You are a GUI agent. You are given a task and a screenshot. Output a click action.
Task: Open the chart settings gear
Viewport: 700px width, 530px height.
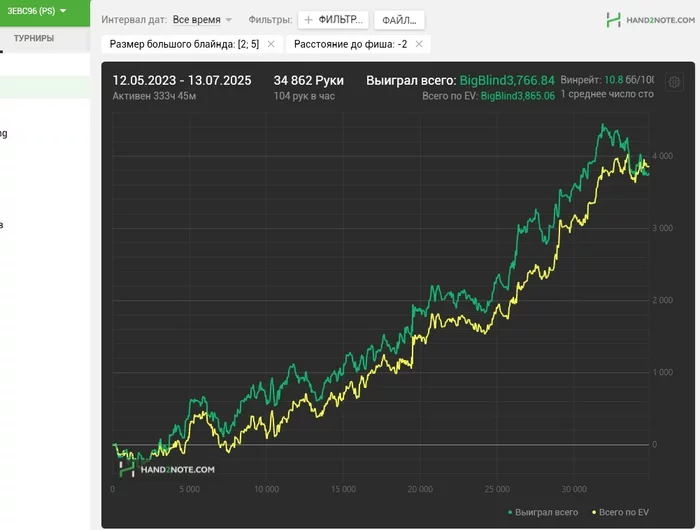click(x=673, y=83)
